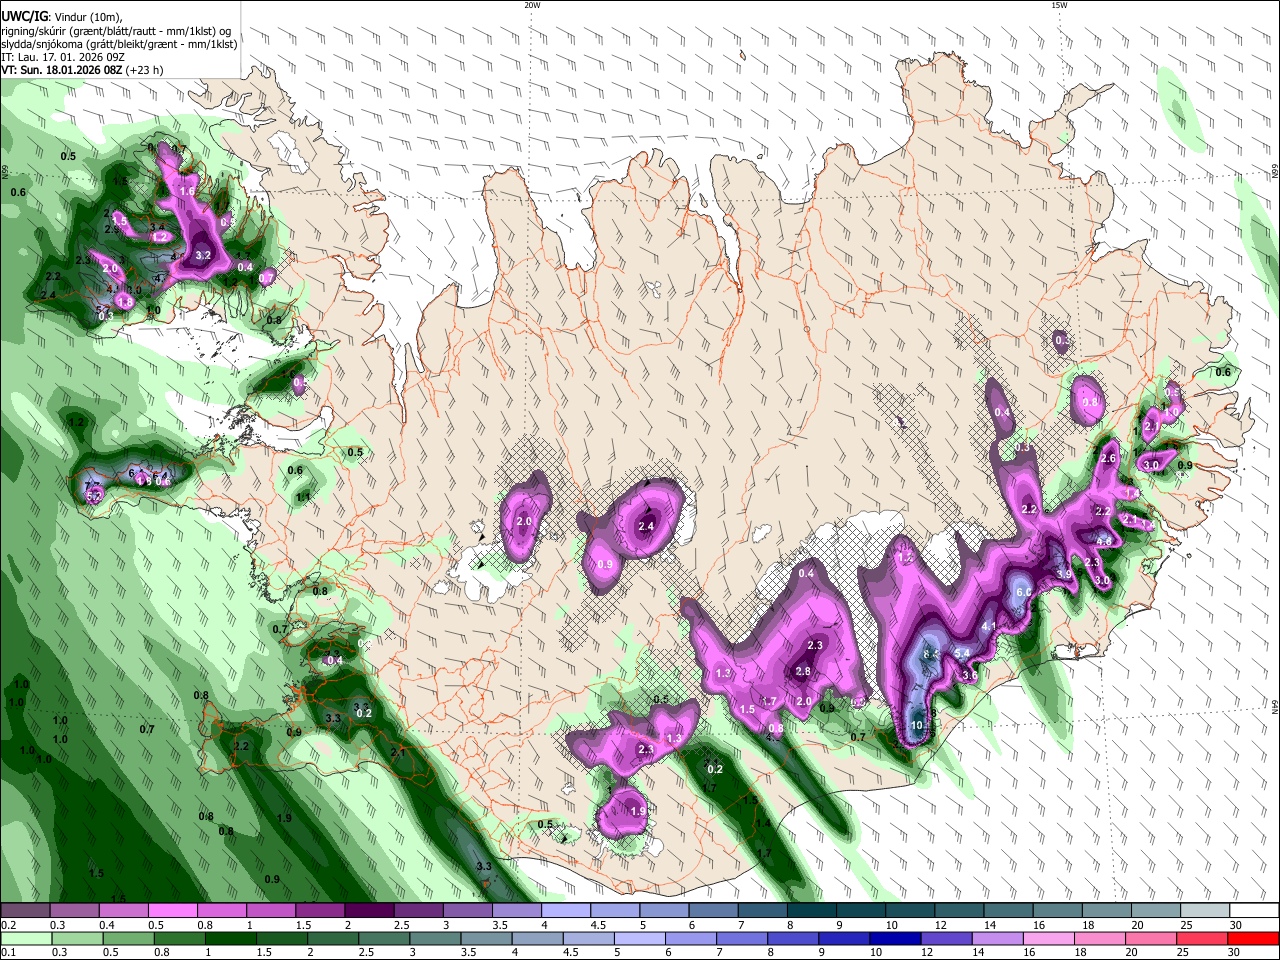Select the violet 12 swatch in the bottom legend row

click(x=945, y=938)
